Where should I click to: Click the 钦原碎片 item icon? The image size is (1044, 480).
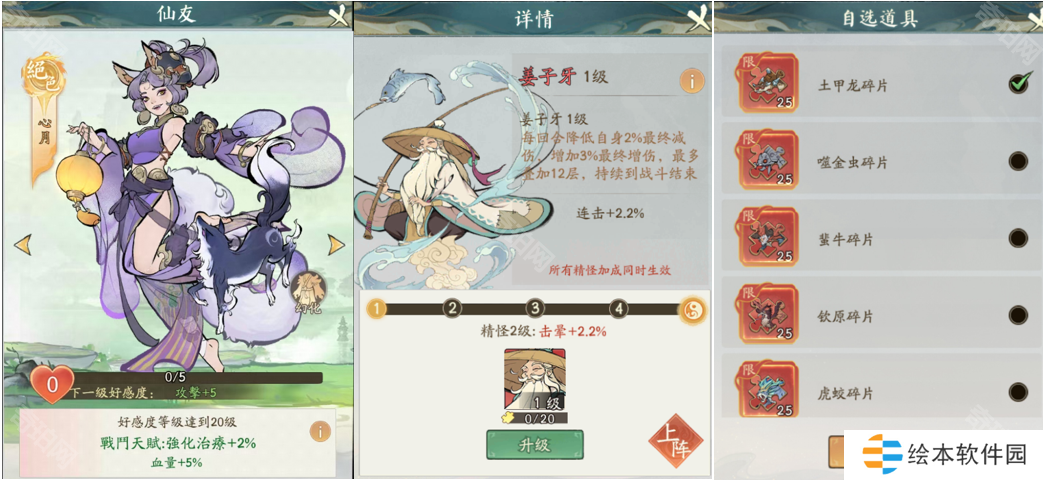pyautogui.click(x=766, y=314)
